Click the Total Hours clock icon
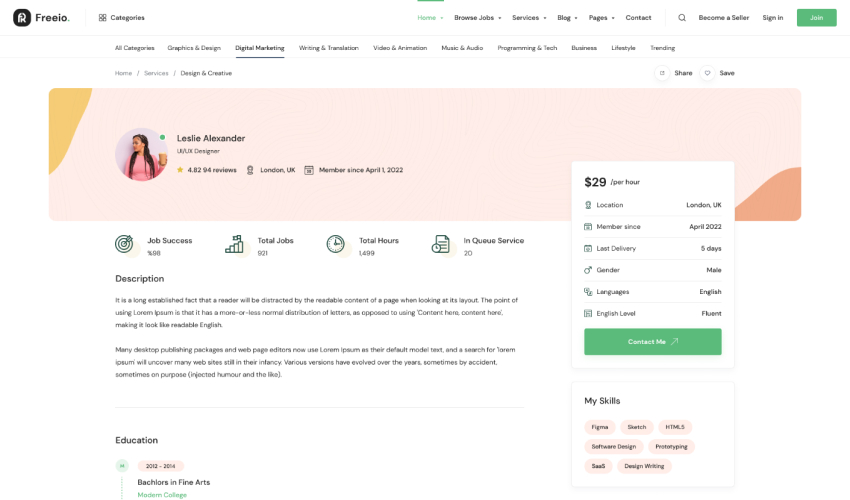The height and width of the screenshot is (500, 850). (x=336, y=244)
